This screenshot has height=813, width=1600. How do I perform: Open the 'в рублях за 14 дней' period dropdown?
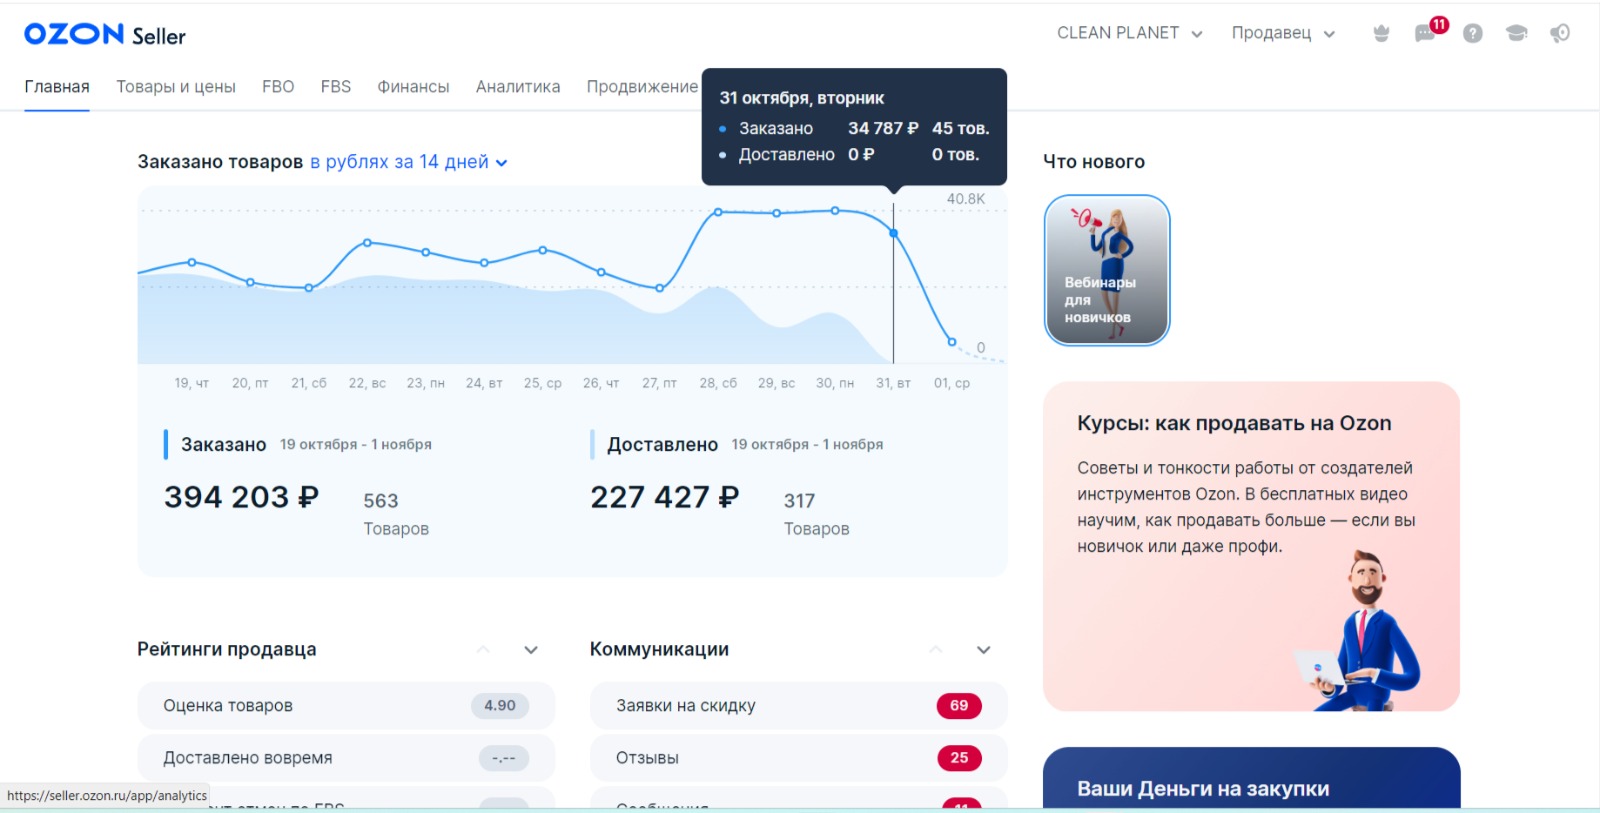pyautogui.click(x=409, y=162)
